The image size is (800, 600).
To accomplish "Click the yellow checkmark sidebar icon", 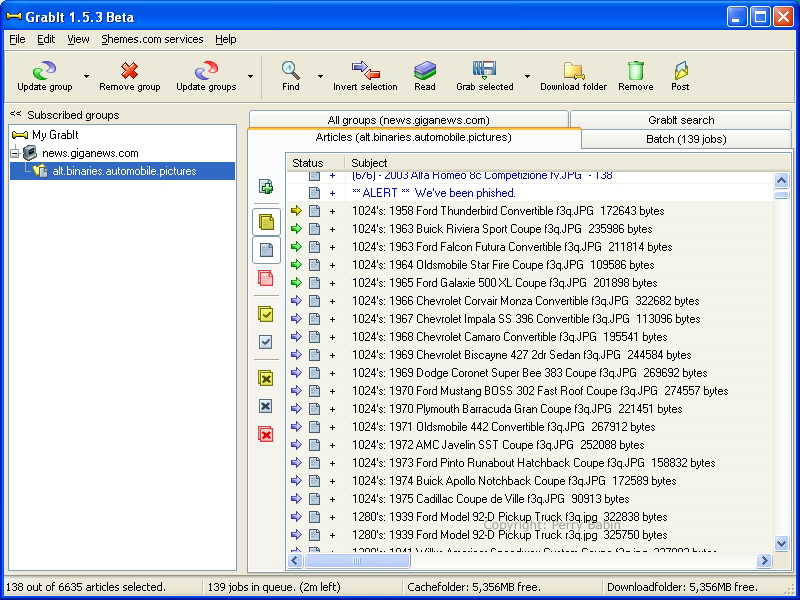I will pyautogui.click(x=266, y=314).
